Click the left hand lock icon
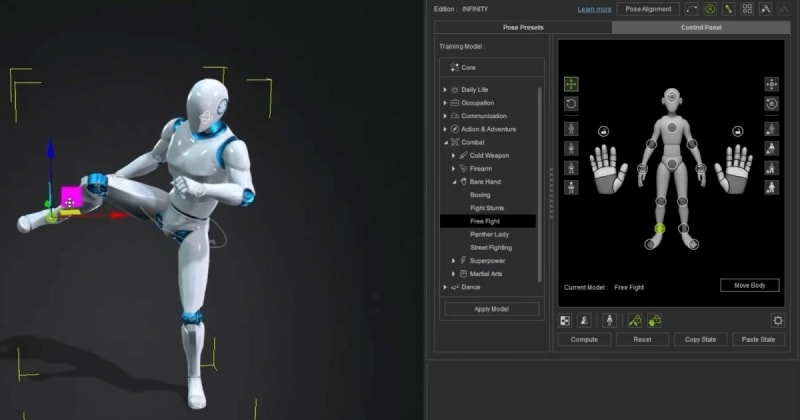The height and width of the screenshot is (420, 800). pyautogui.click(x=604, y=131)
